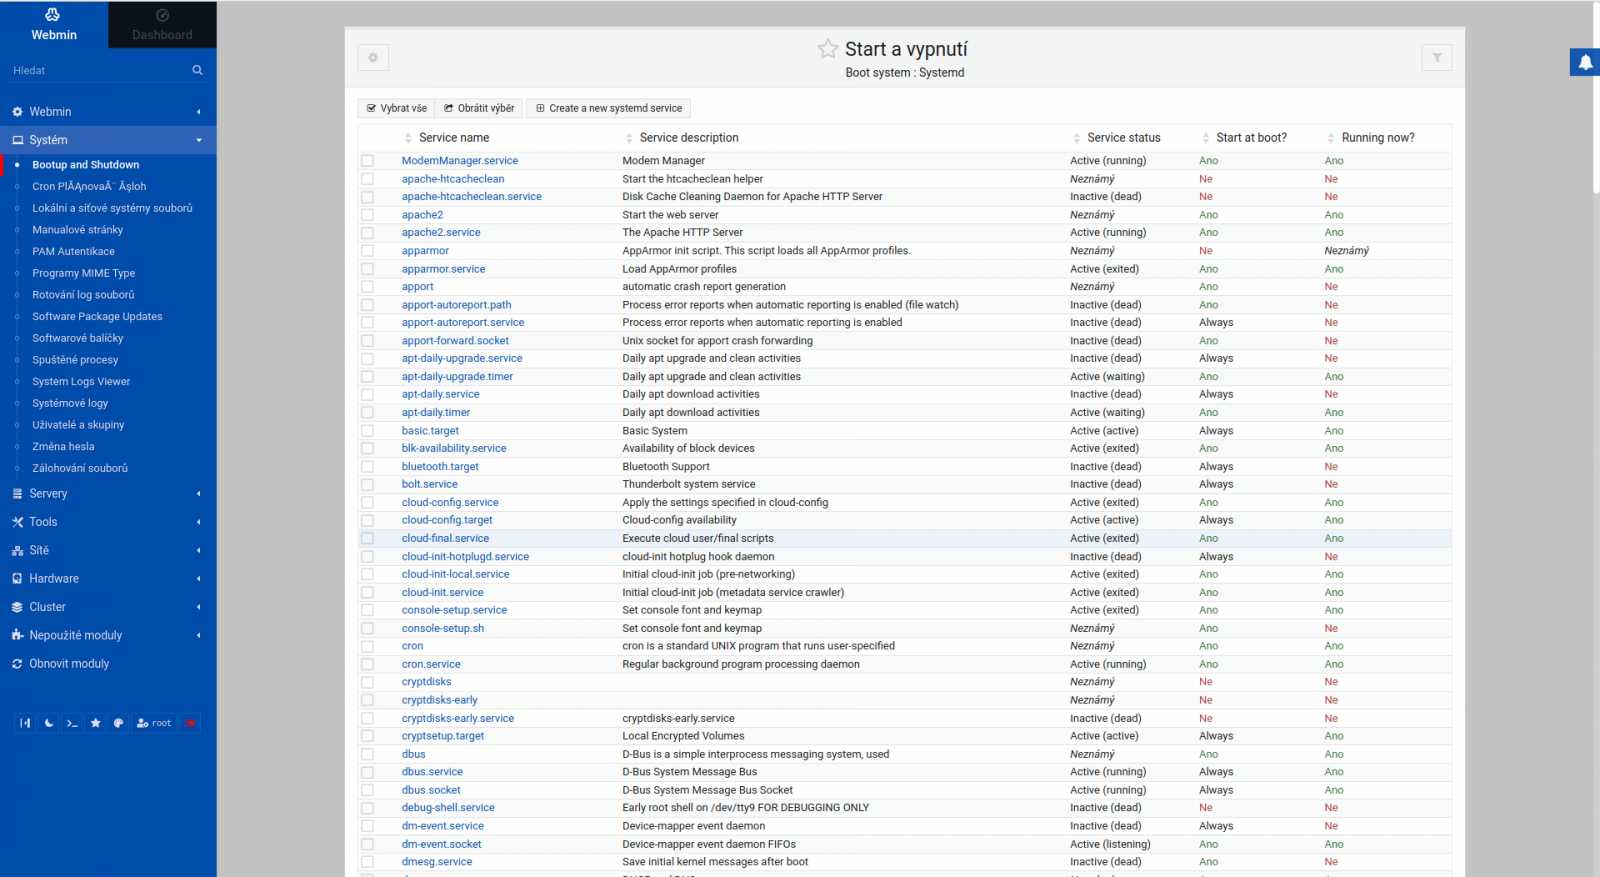Check the apparmor.service row checkbox
This screenshot has width=1600, height=877.
(x=367, y=269)
